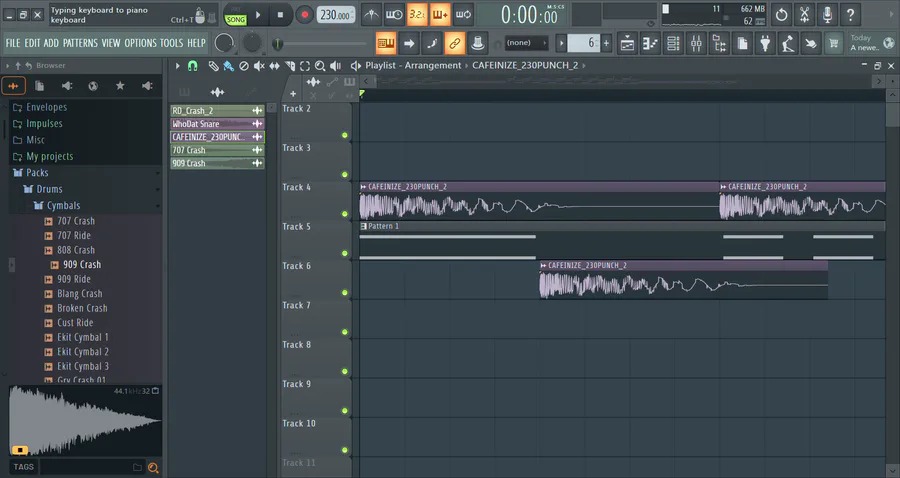
Task: Toggle the metronome icon
Action: click(371, 15)
